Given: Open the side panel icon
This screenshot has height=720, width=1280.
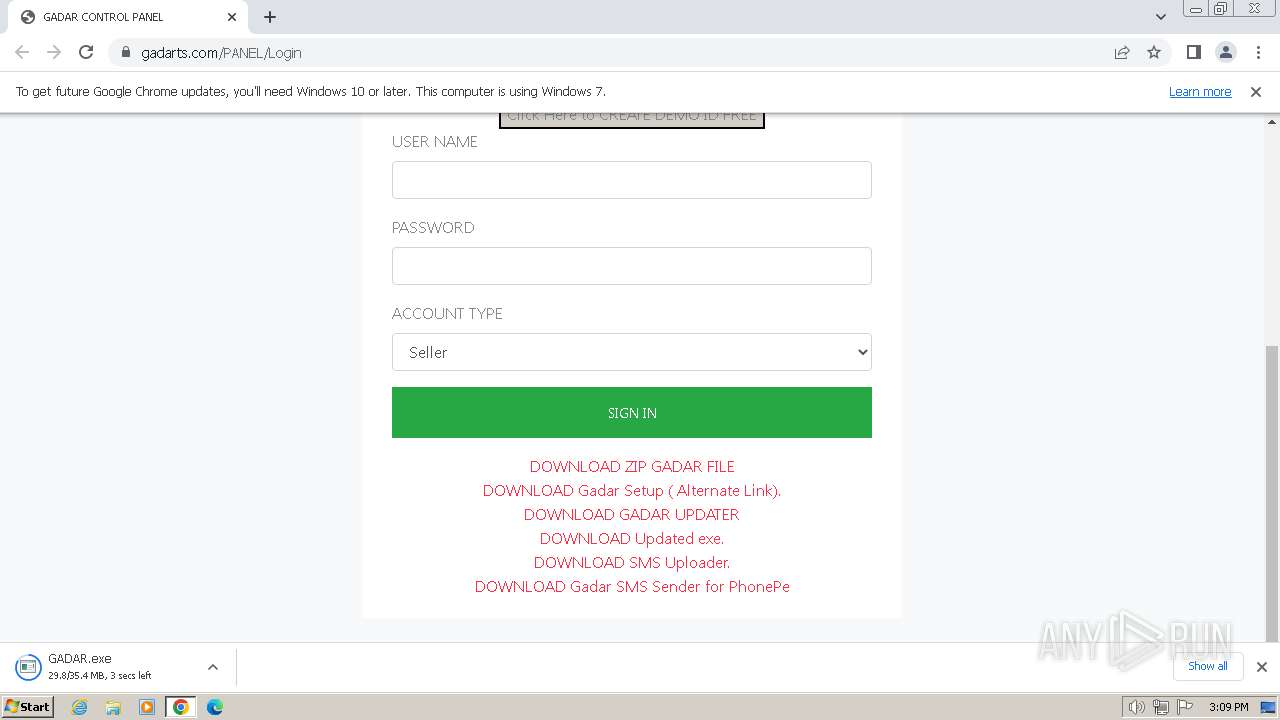Looking at the screenshot, I should 1194,52.
